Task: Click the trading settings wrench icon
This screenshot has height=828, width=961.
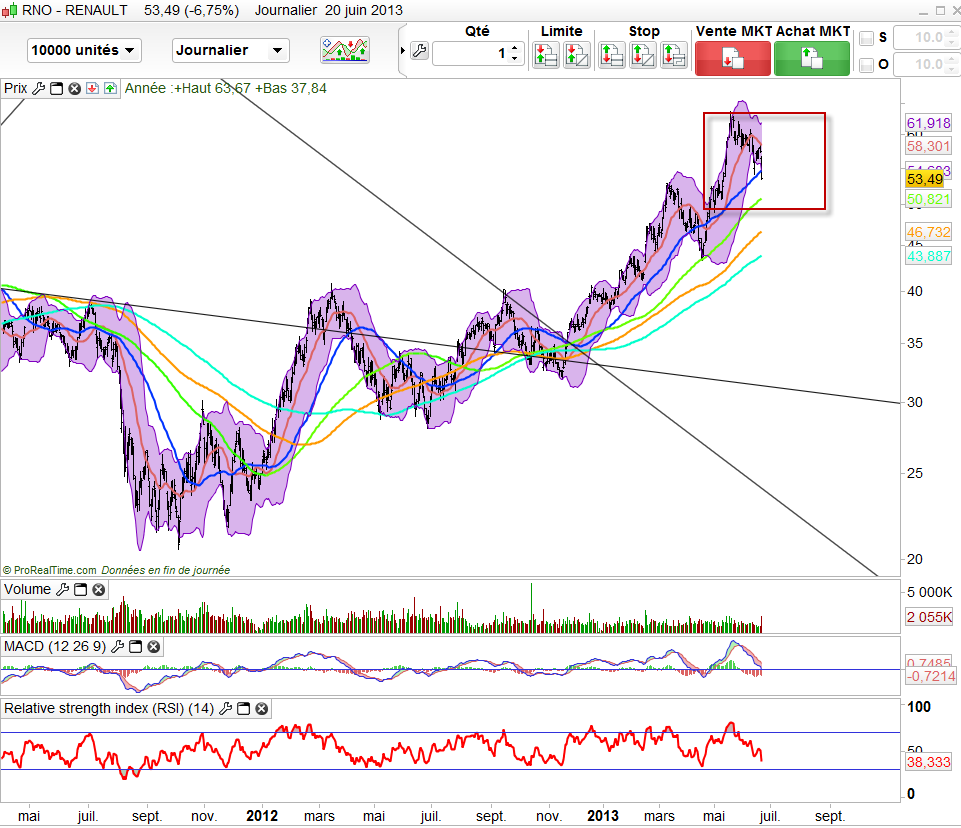Action: point(419,52)
